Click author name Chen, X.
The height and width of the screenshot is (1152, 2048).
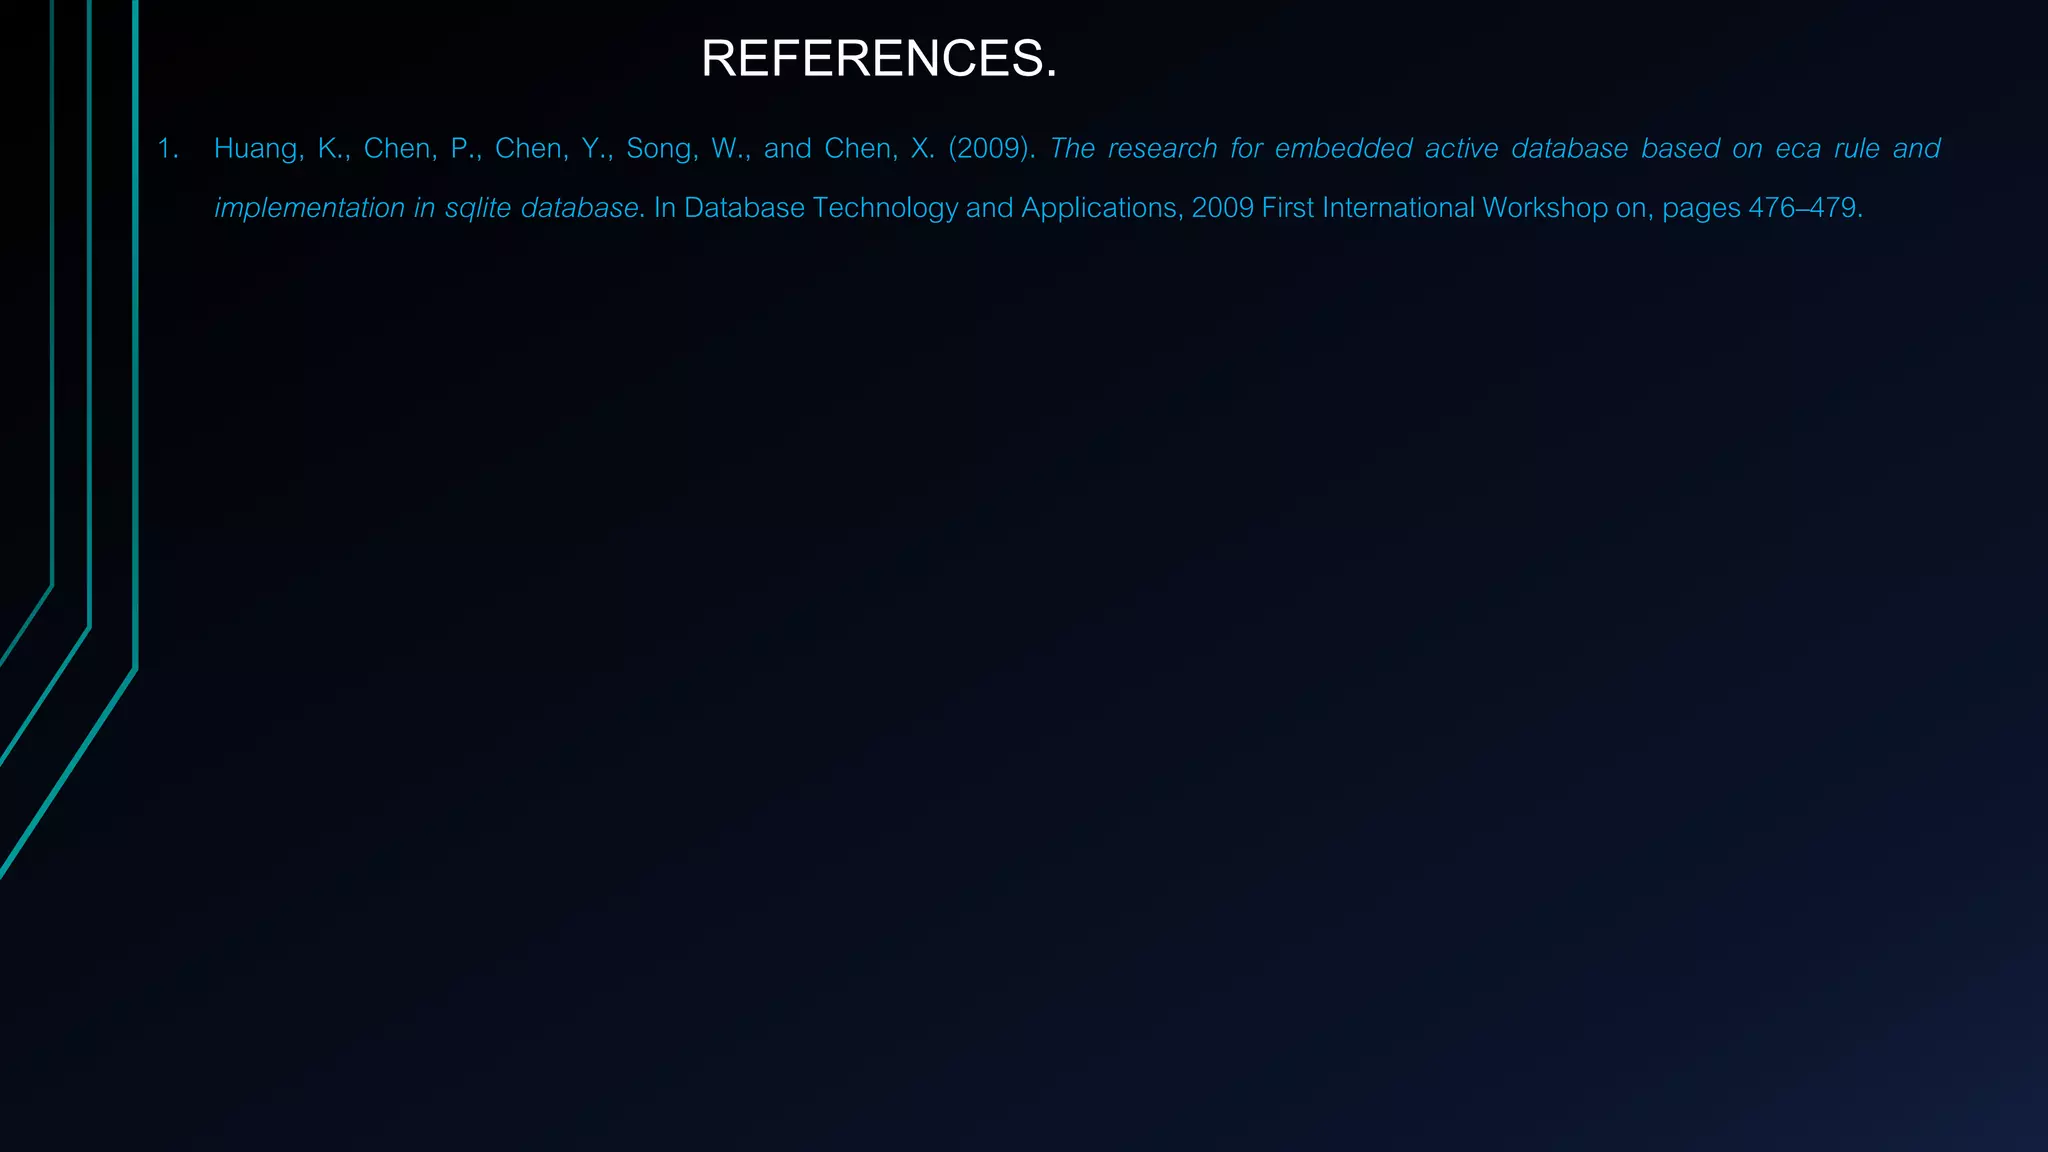tap(878, 149)
